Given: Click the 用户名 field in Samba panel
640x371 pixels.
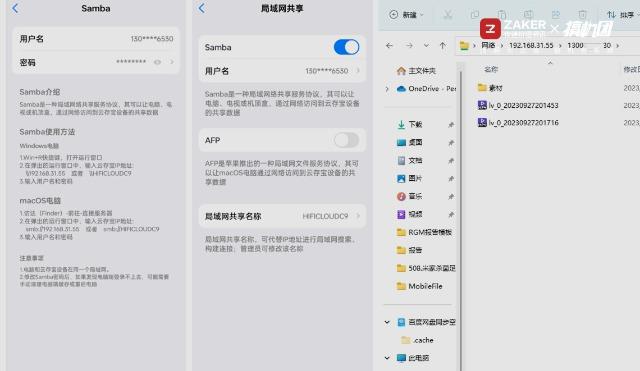Looking at the screenshot, I should (96, 39).
